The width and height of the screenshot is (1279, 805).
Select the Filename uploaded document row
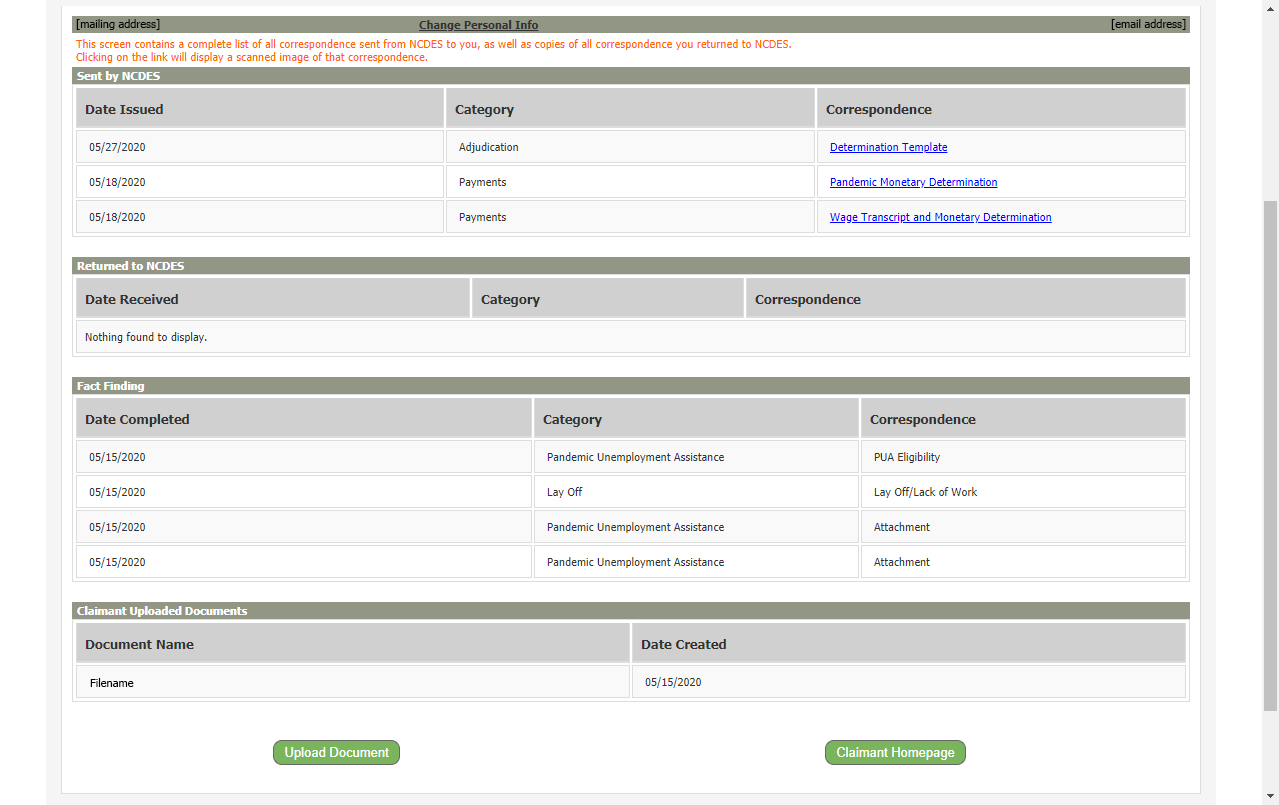pyautogui.click(x=111, y=683)
